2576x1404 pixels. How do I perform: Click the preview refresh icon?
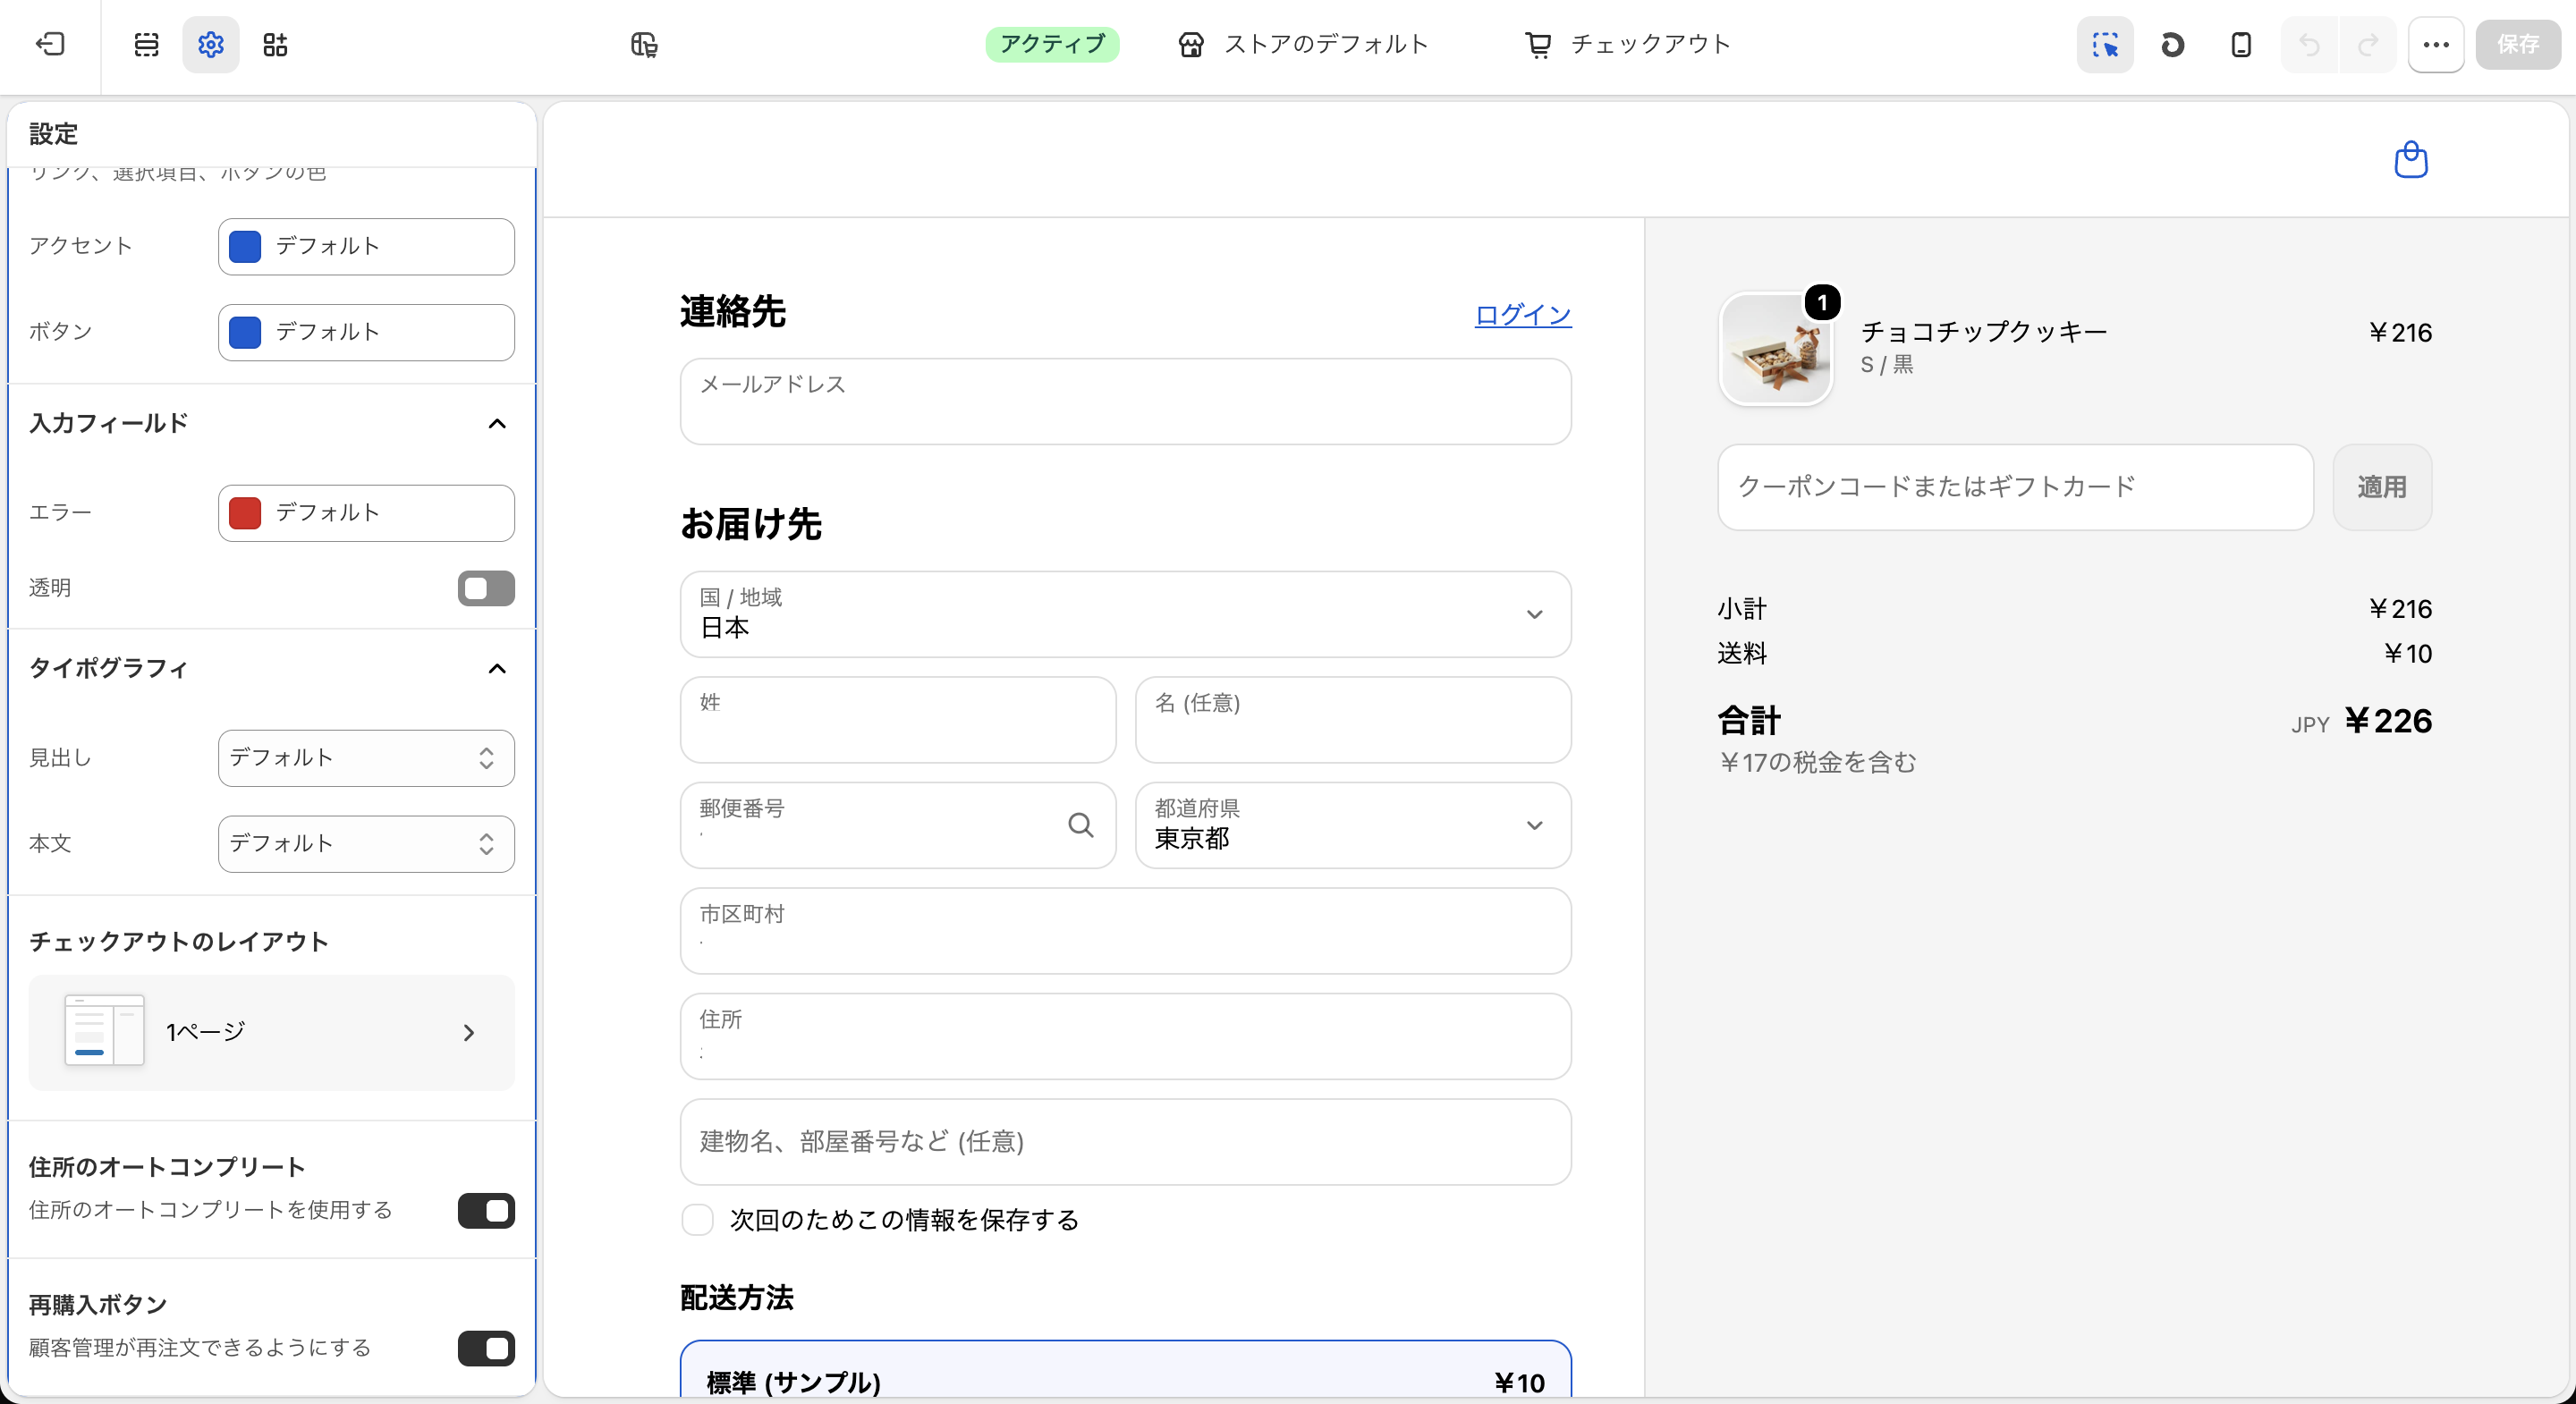click(2172, 44)
